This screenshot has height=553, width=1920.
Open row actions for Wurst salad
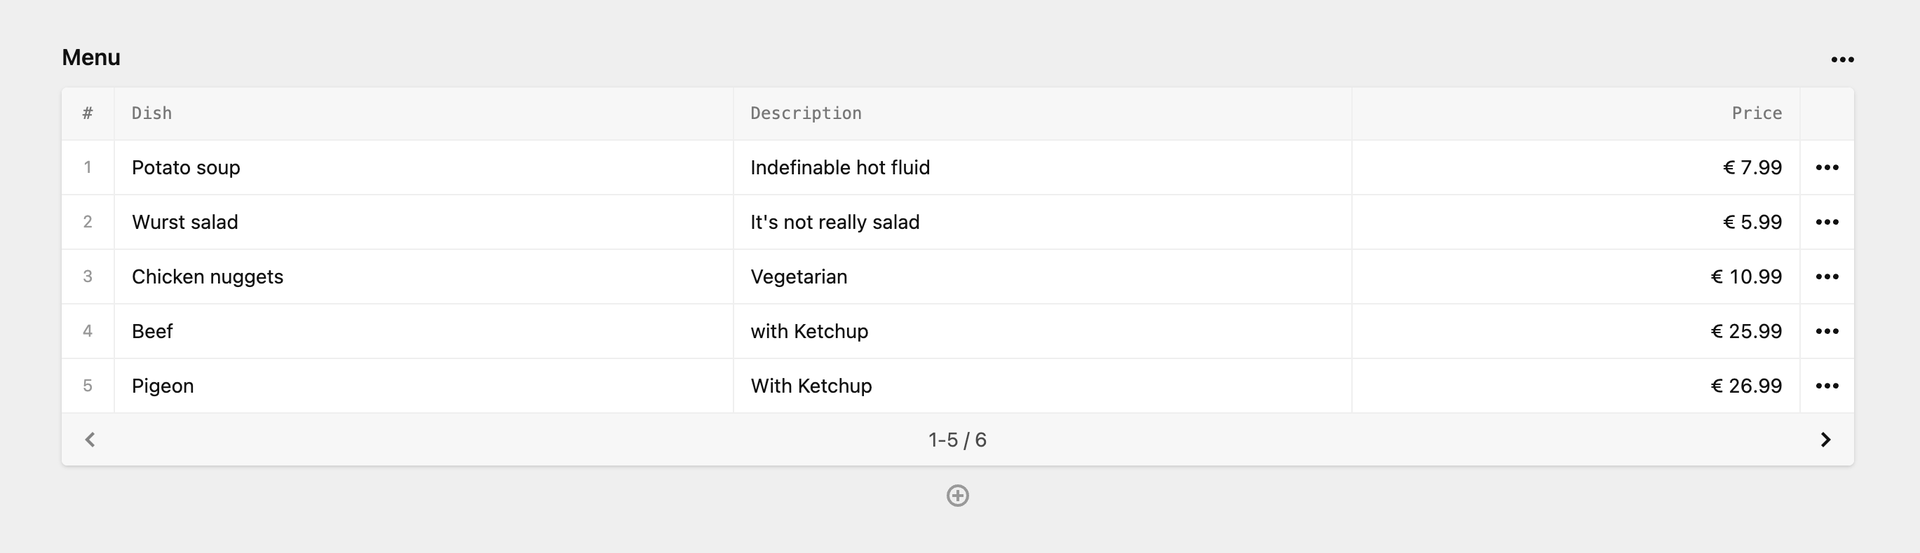pos(1827,222)
